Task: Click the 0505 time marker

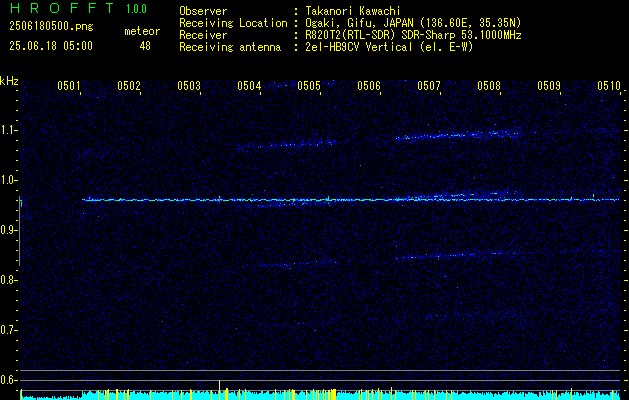Action: coord(309,85)
